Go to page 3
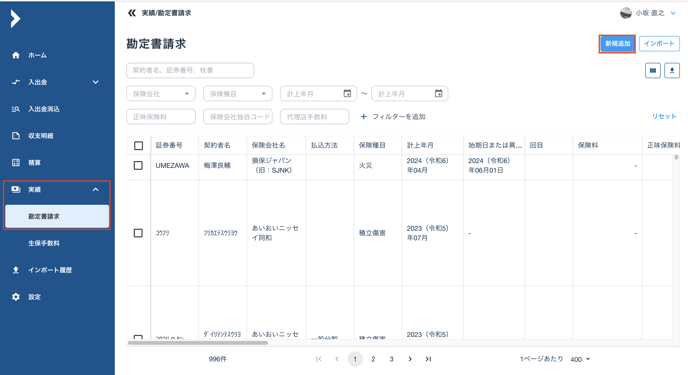Viewport: 688px width, 375px height. (x=391, y=359)
